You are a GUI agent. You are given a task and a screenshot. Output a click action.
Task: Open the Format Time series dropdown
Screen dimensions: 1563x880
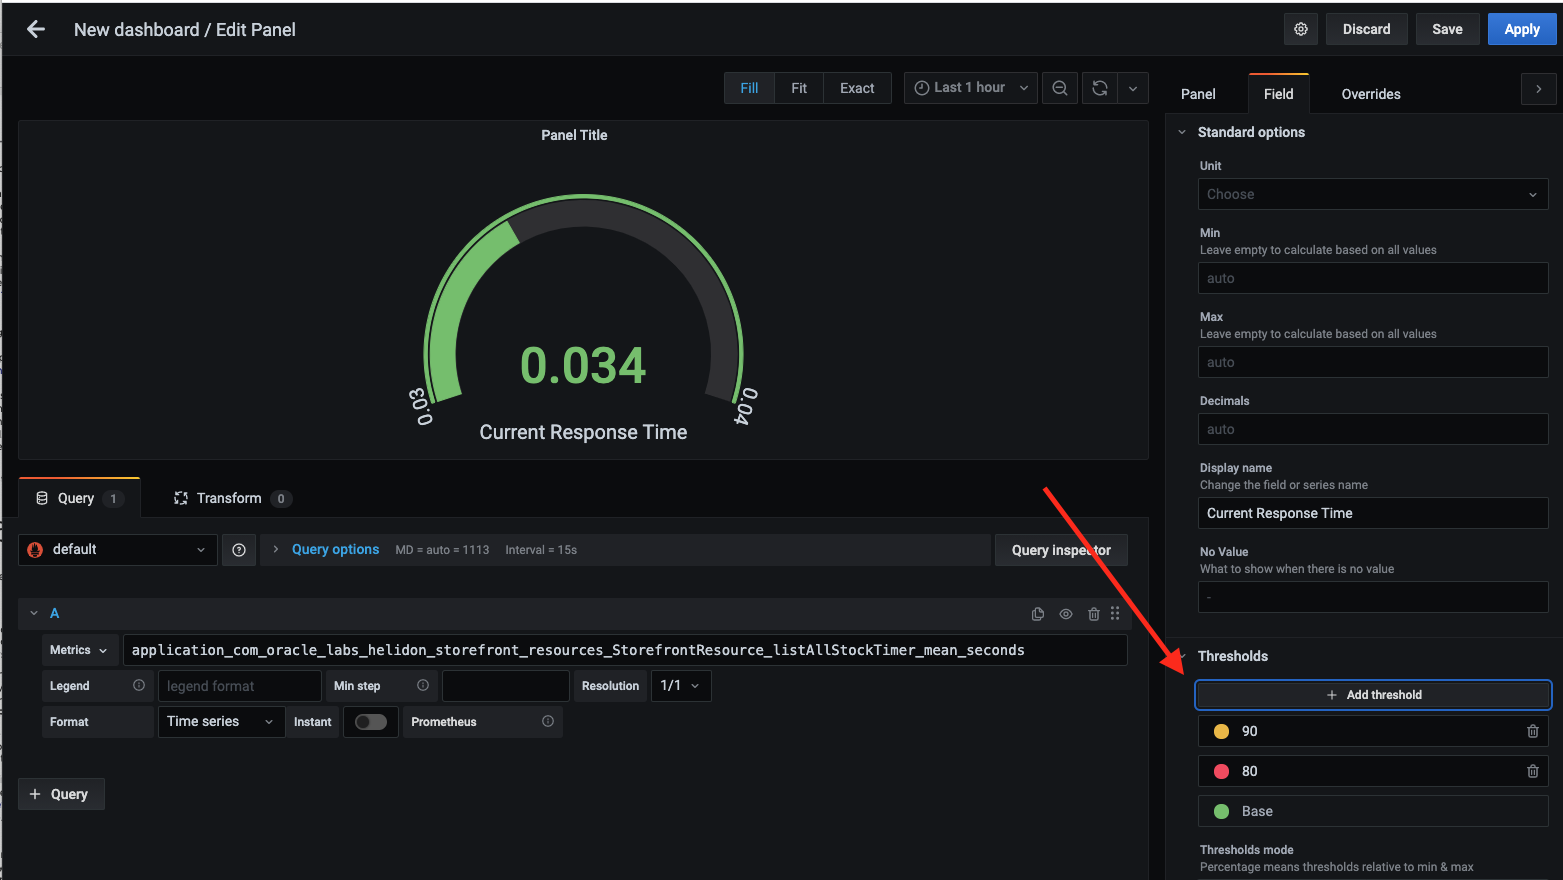221,722
